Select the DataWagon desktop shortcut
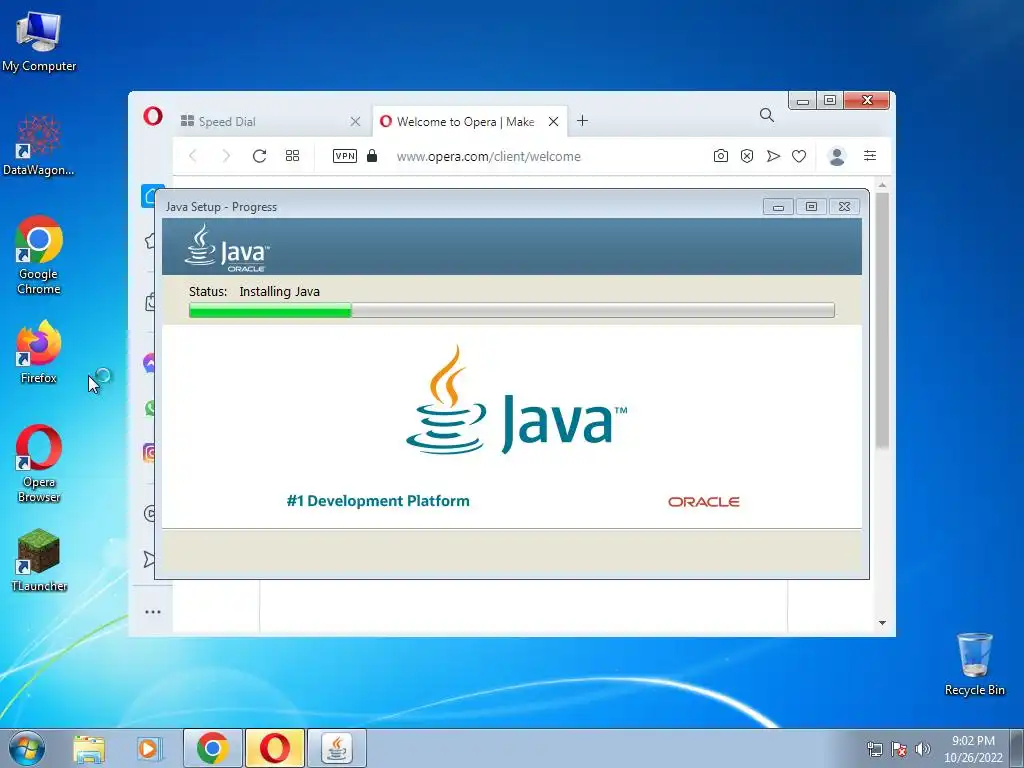 point(39,146)
